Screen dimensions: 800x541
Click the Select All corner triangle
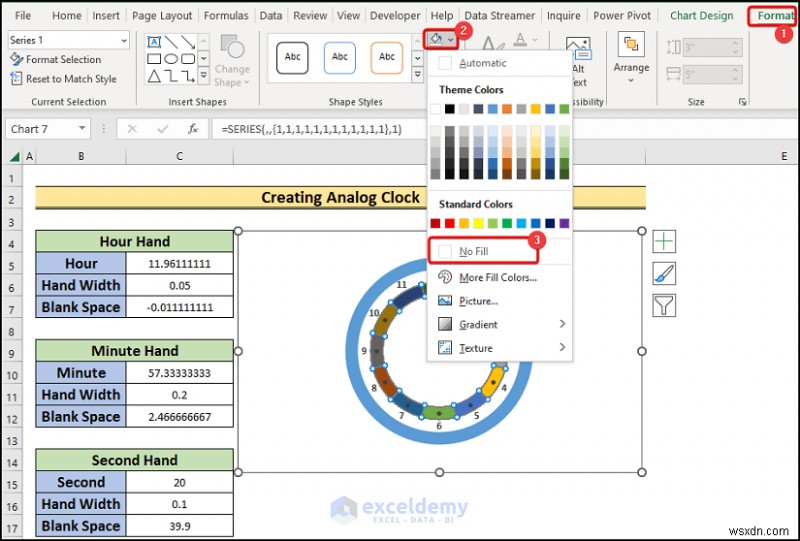coord(14,156)
